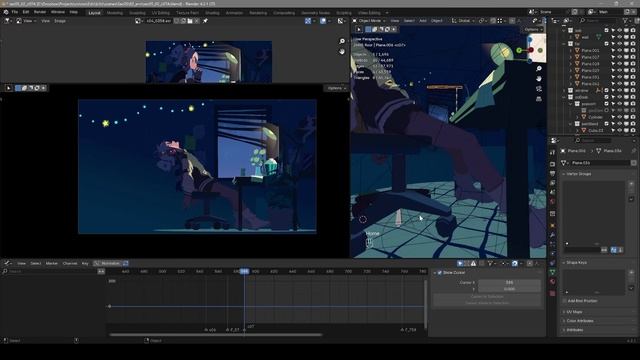Screen dimensions: 640x360
Task: Switch to the UV Editing workspace tab
Action: 161,13
